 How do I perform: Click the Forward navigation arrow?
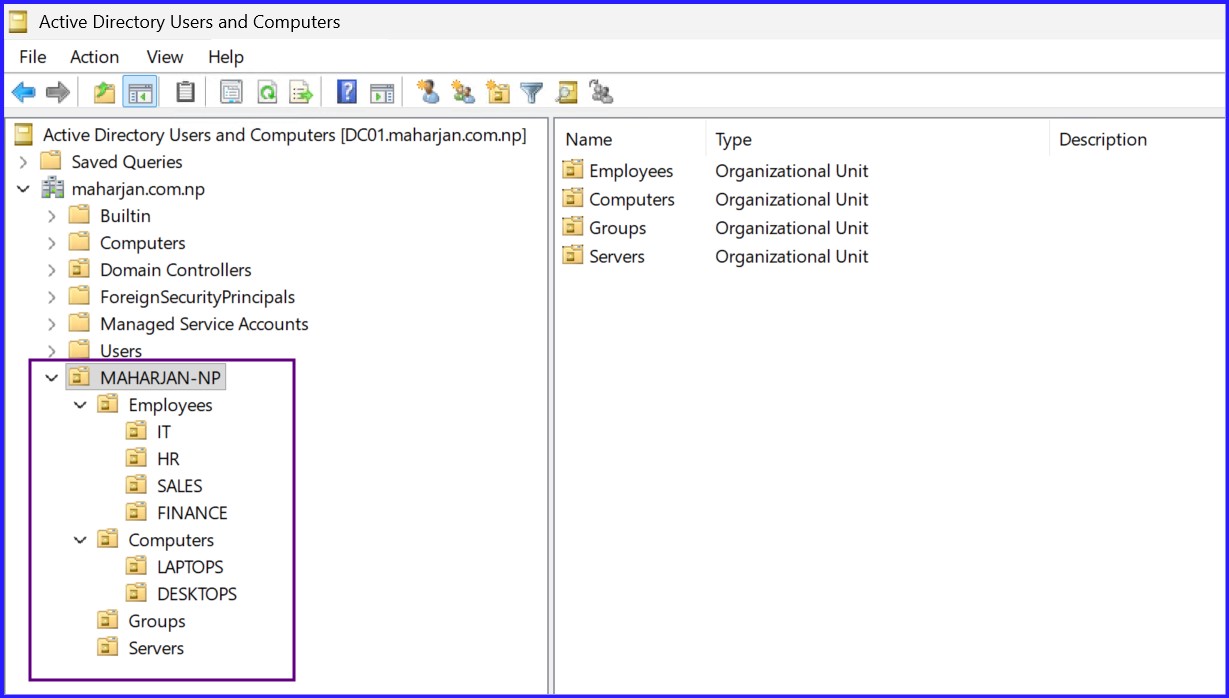[57, 92]
